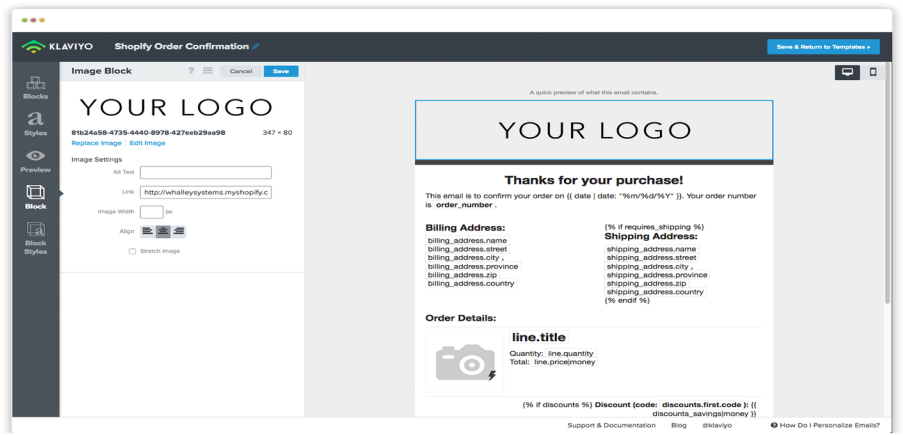903x435 pixels.
Task: Click the Replace Image link
Action: click(x=96, y=143)
